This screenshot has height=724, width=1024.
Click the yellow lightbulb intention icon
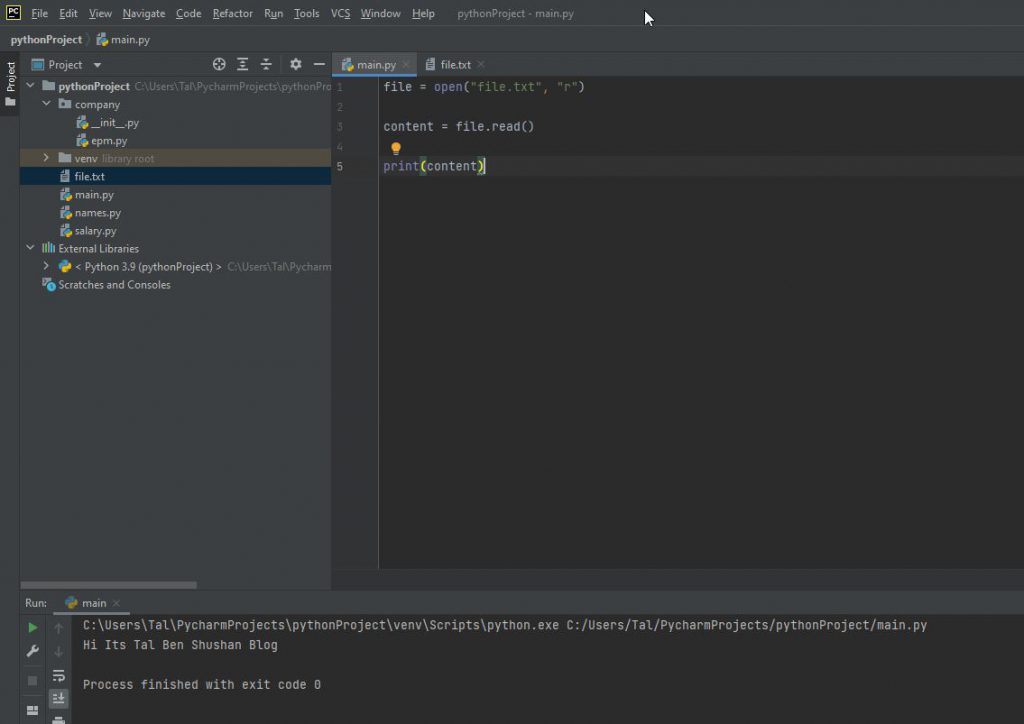[x=396, y=148]
